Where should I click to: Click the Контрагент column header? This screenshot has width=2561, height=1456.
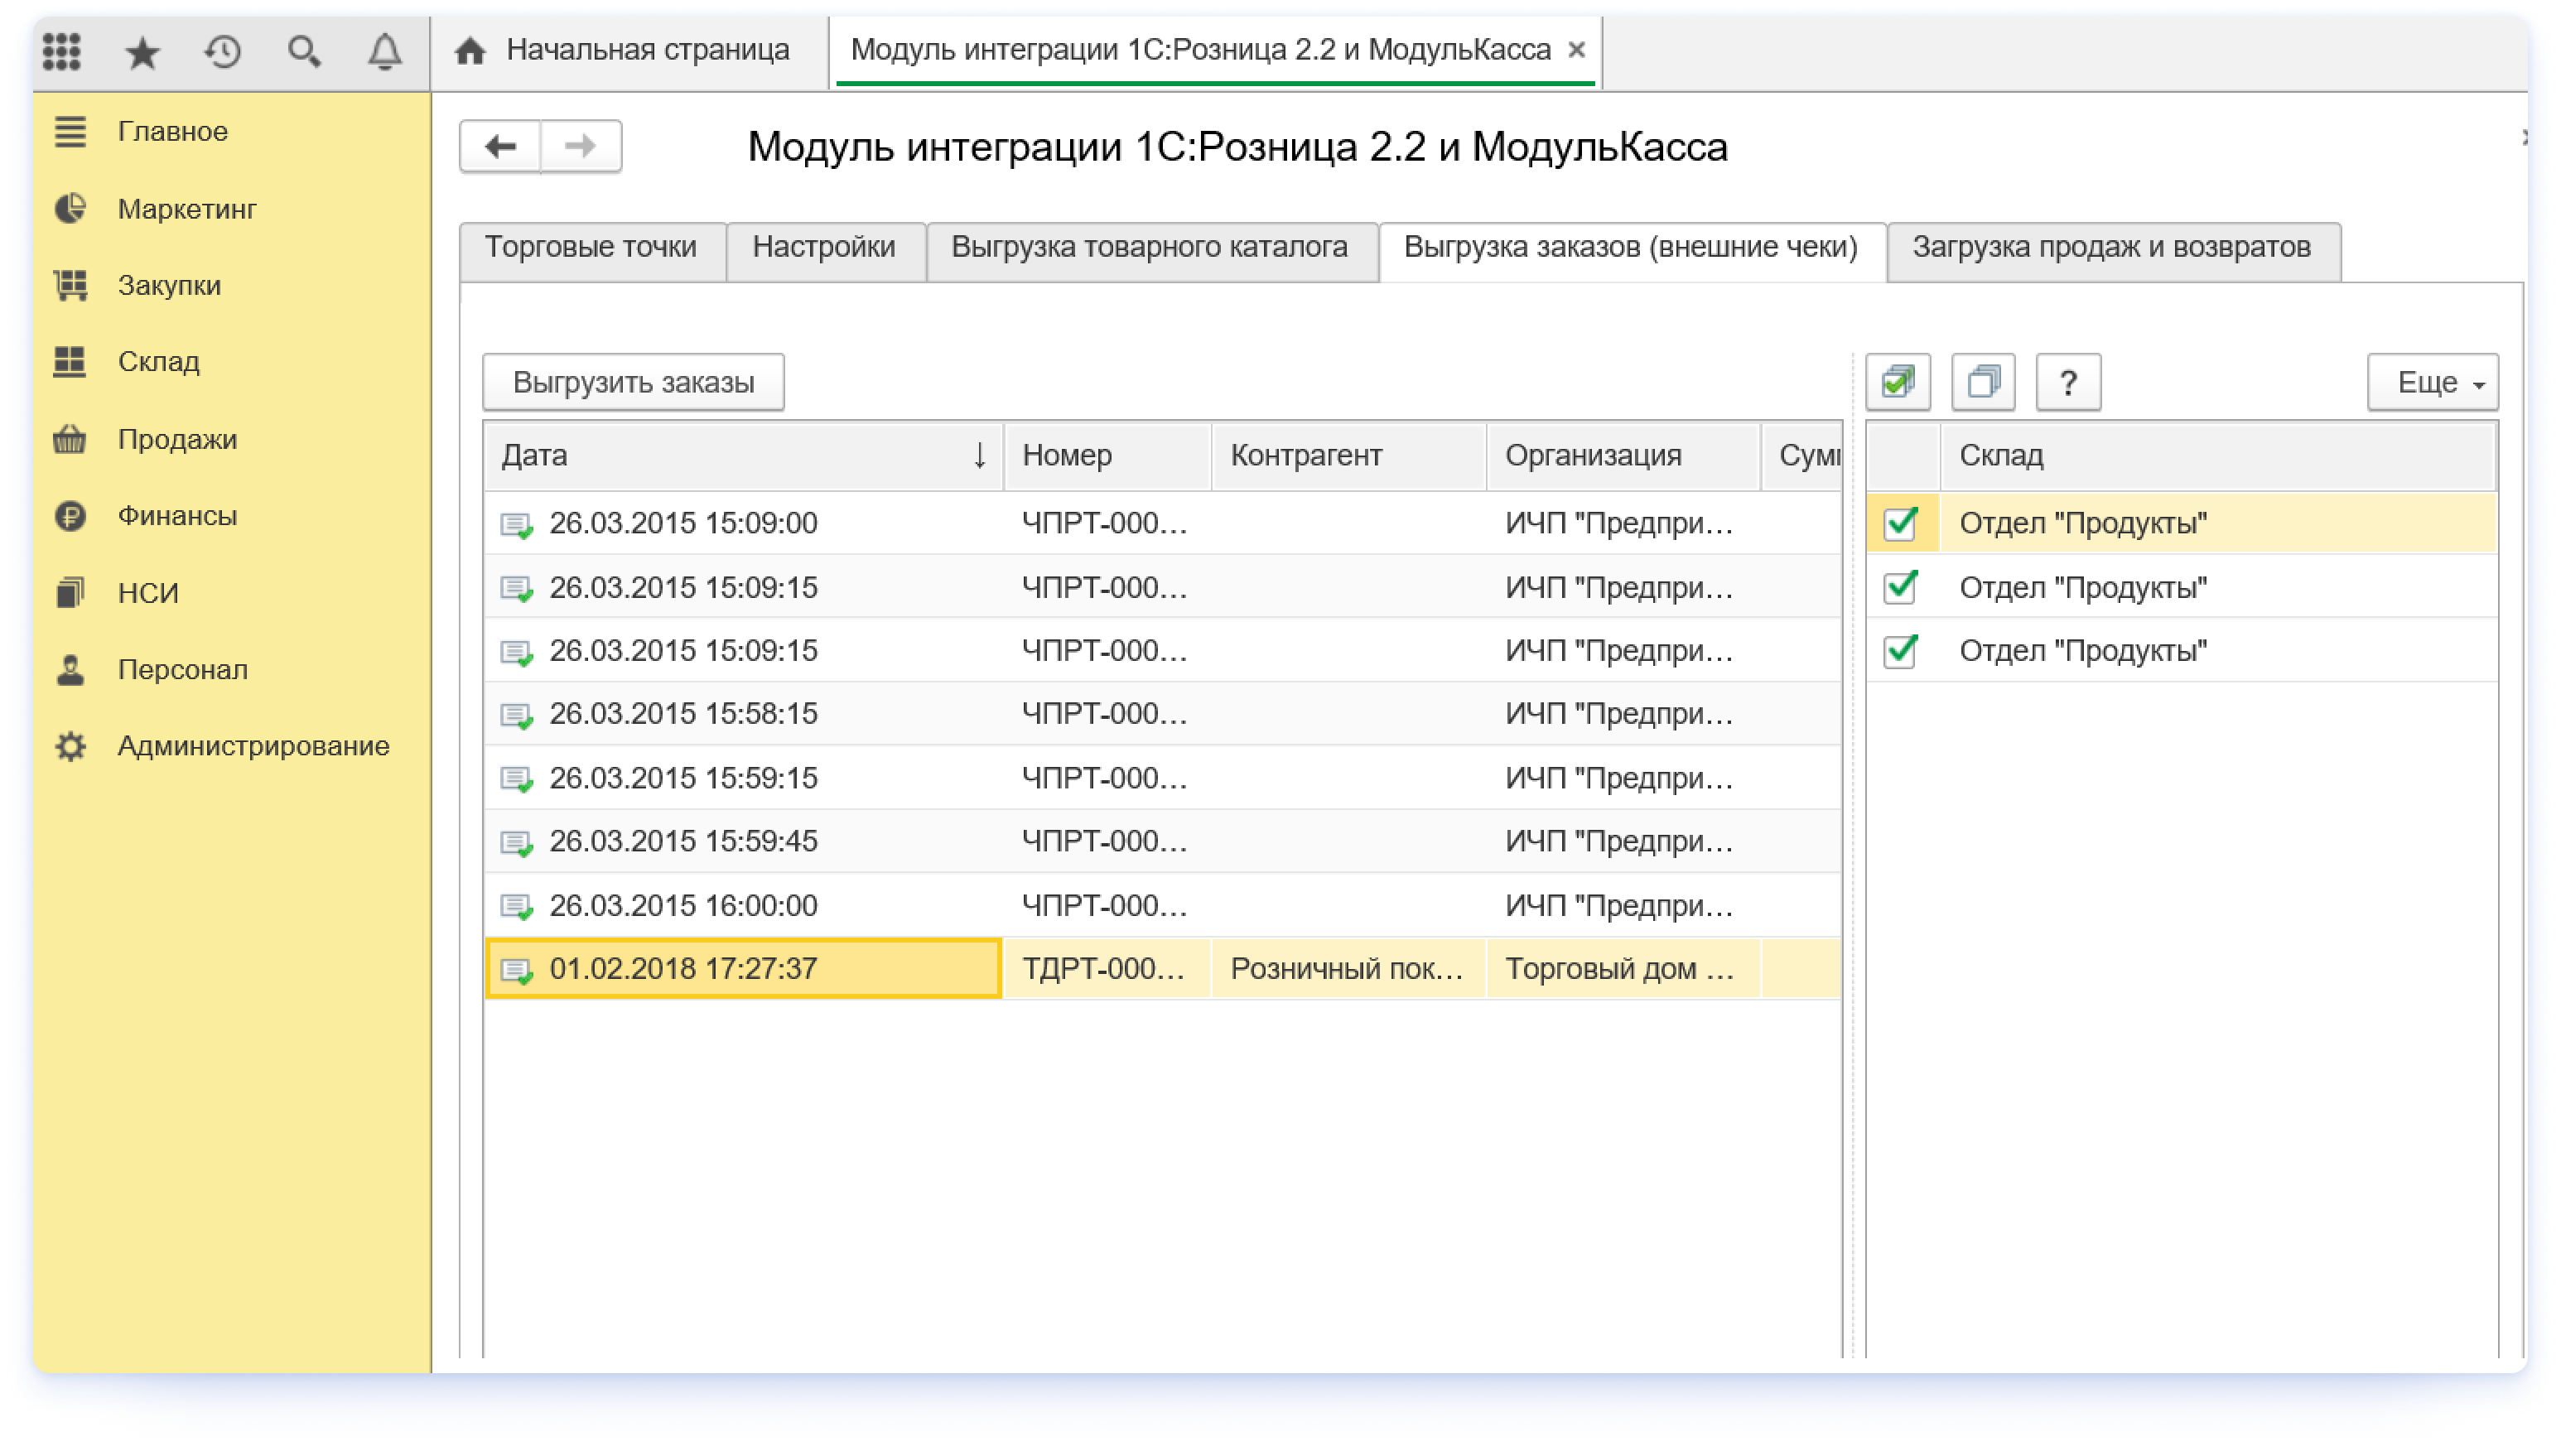click(x=1349, y=456)
